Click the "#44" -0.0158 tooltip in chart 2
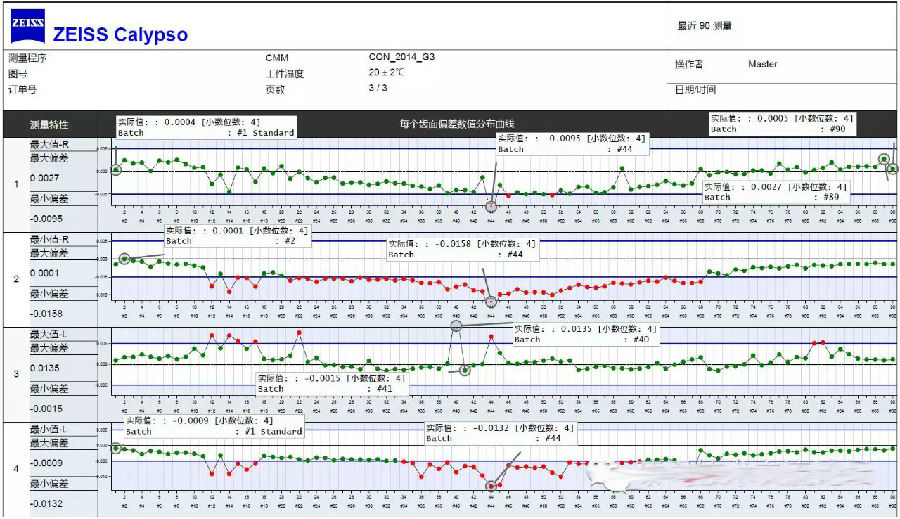The image size is (900, 519). pyautogui.click(x=463, y=249)
